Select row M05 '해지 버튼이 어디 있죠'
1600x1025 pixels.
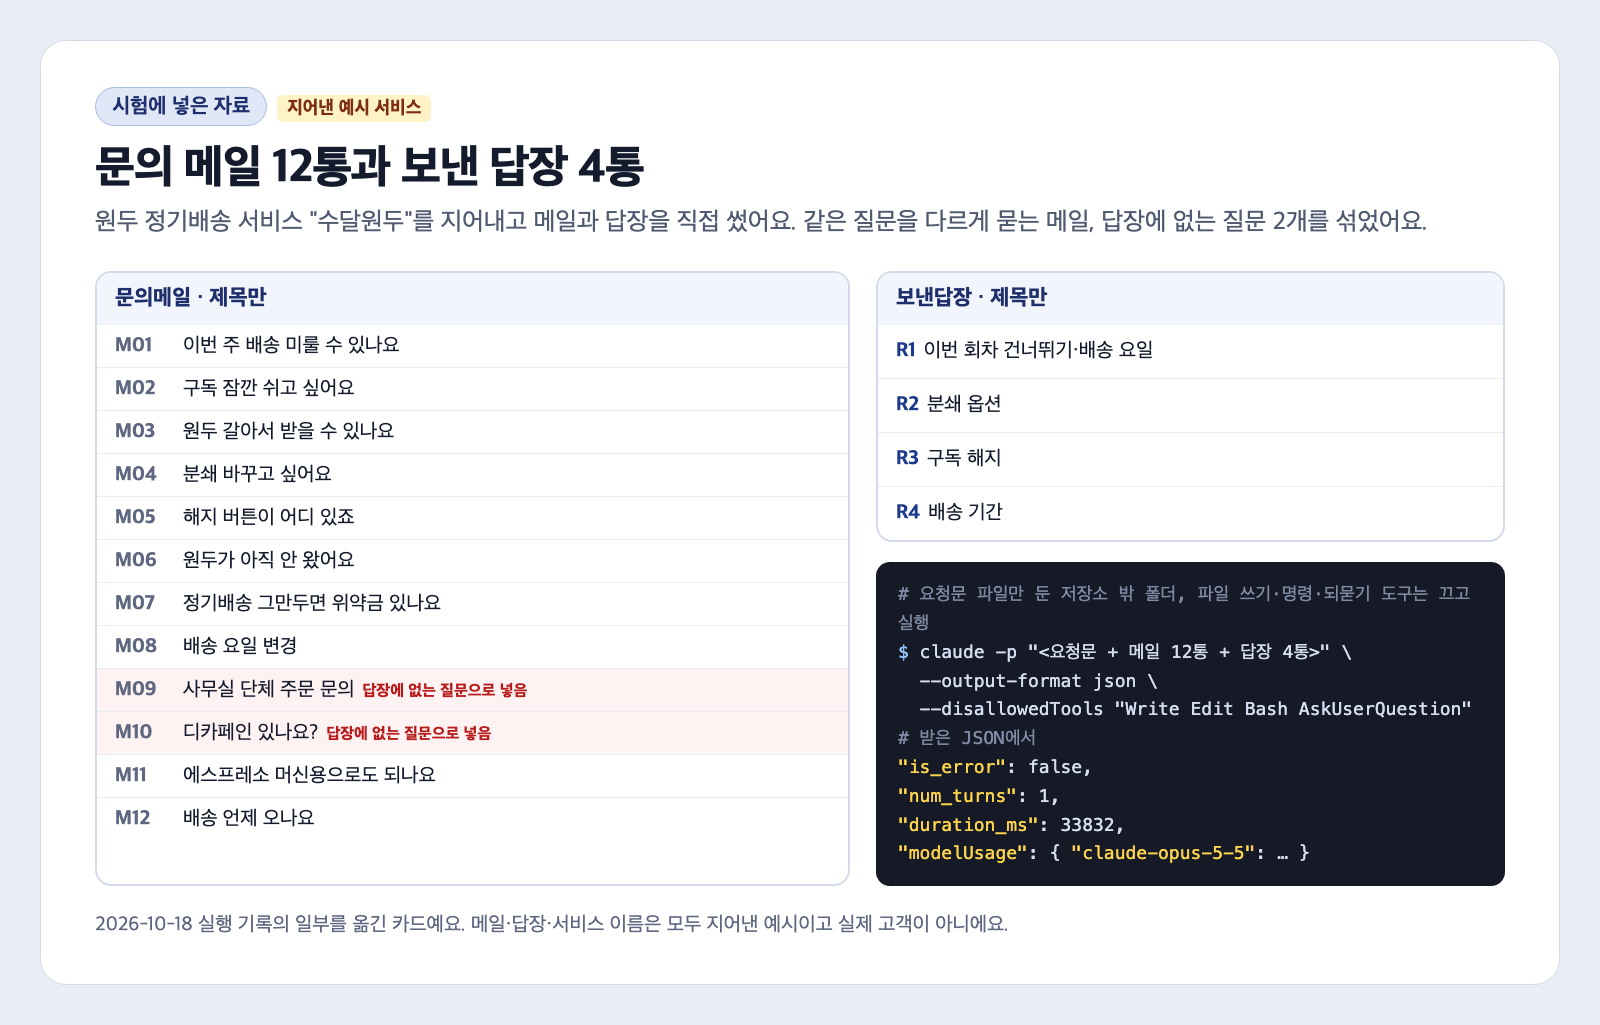(472, 517)
